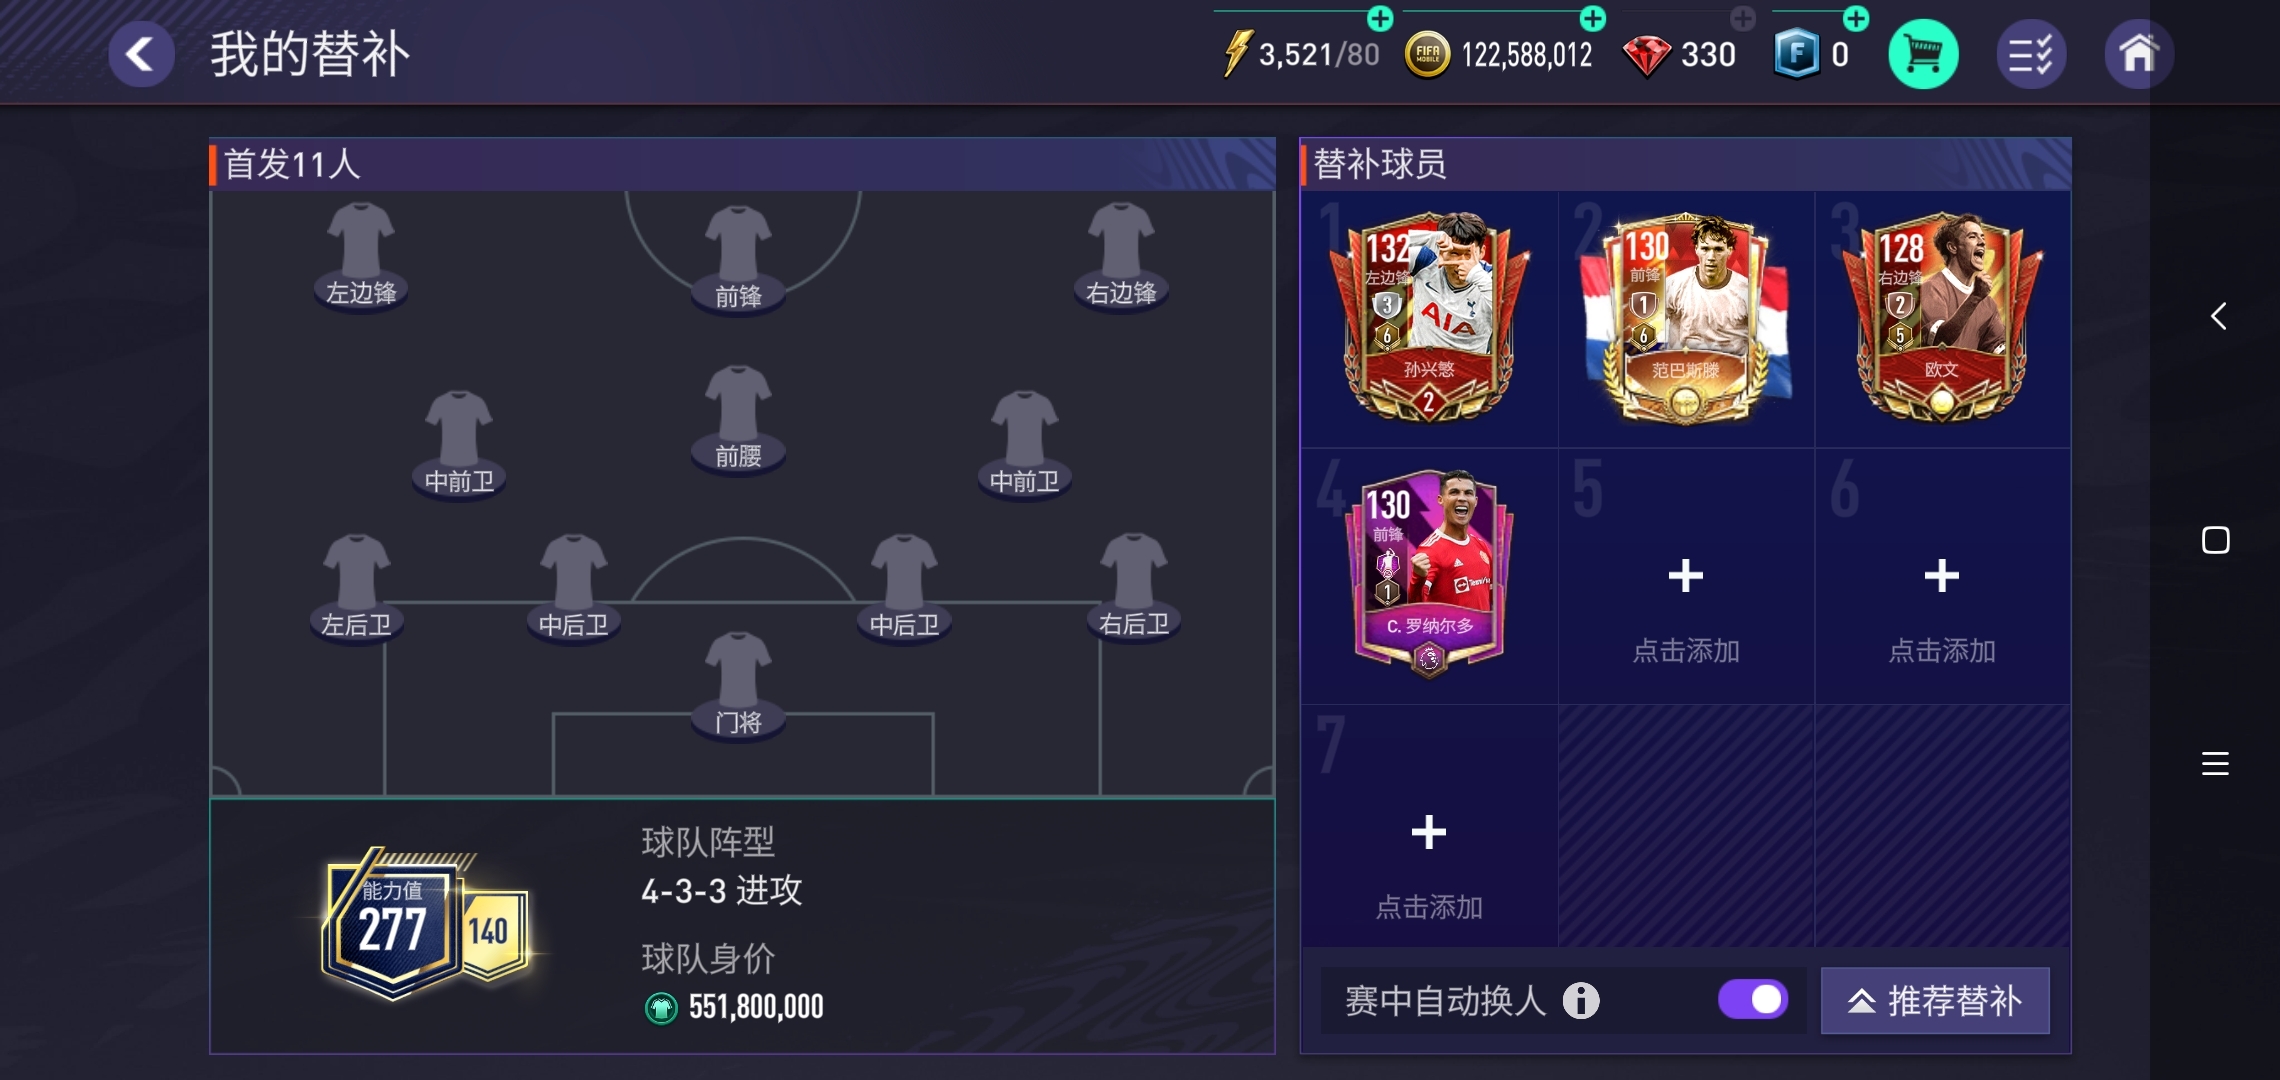Toggle the 赛中自动换人 switch
Screen dimensions: 2280x1080
(x=1753, y=999)
